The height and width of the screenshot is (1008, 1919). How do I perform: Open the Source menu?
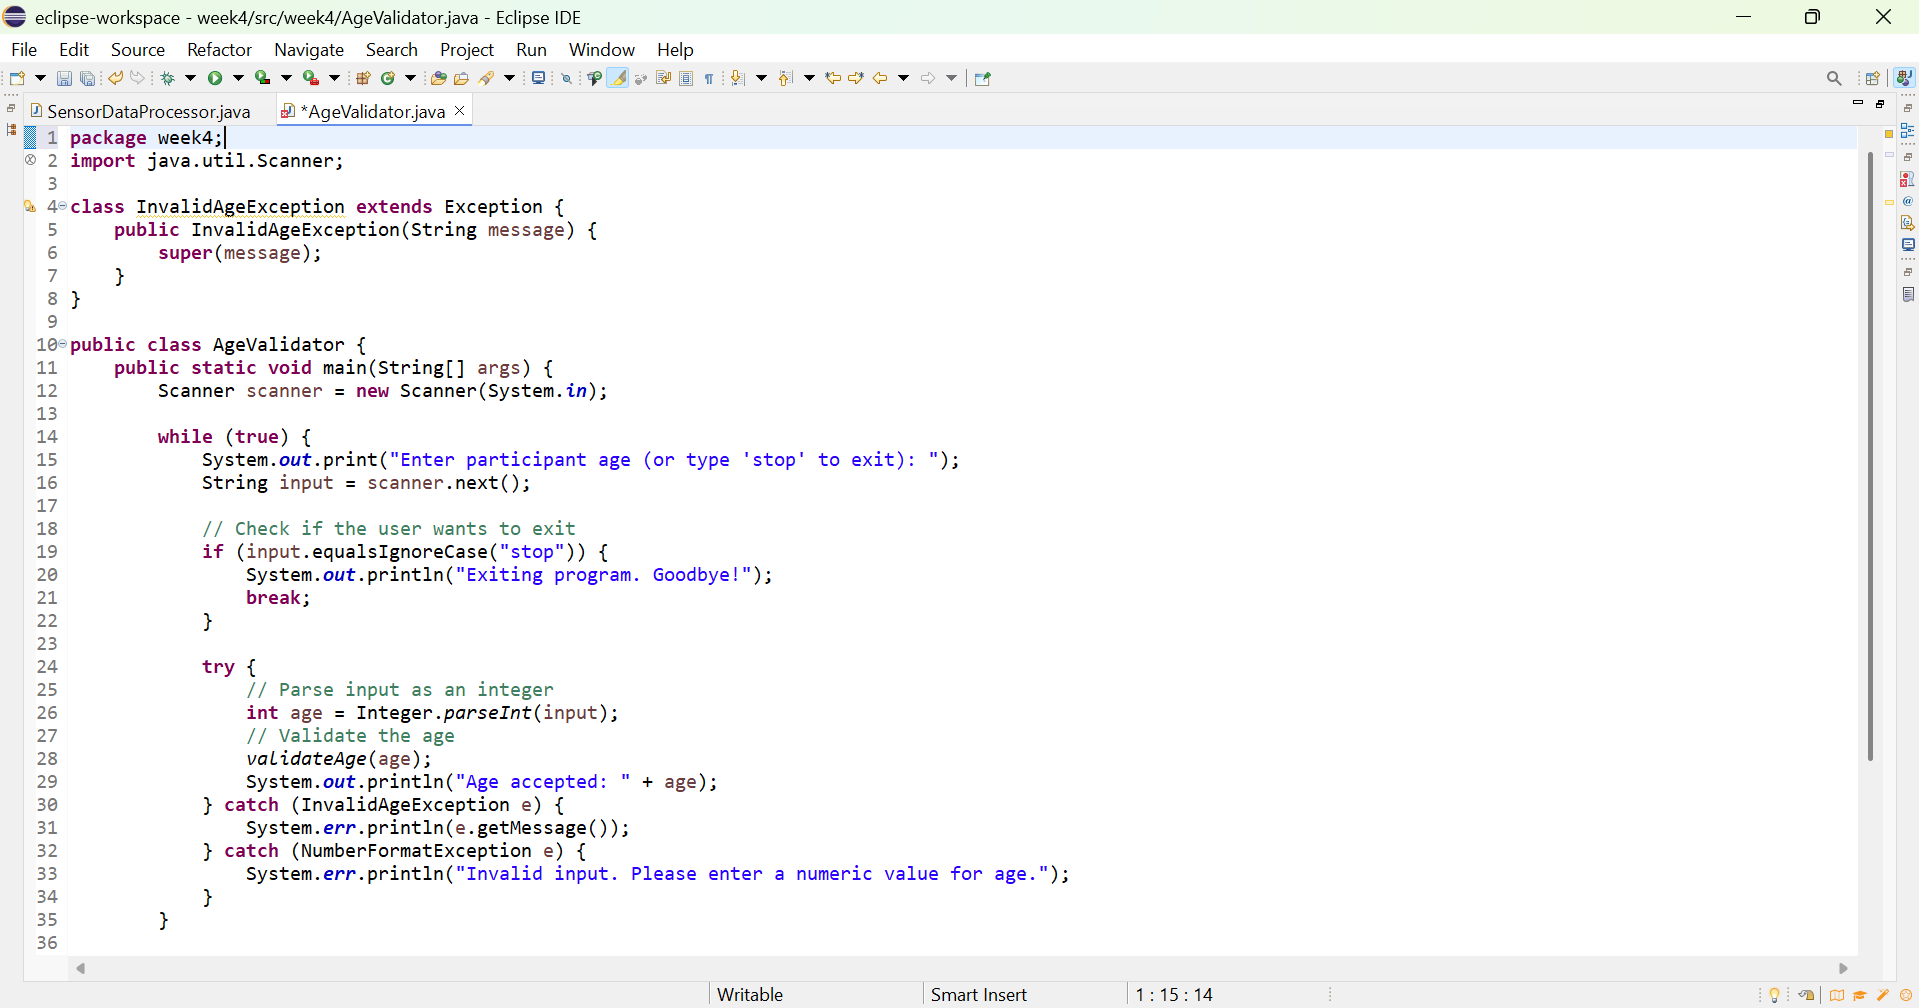pyautogui.click(x=138, y=50)
